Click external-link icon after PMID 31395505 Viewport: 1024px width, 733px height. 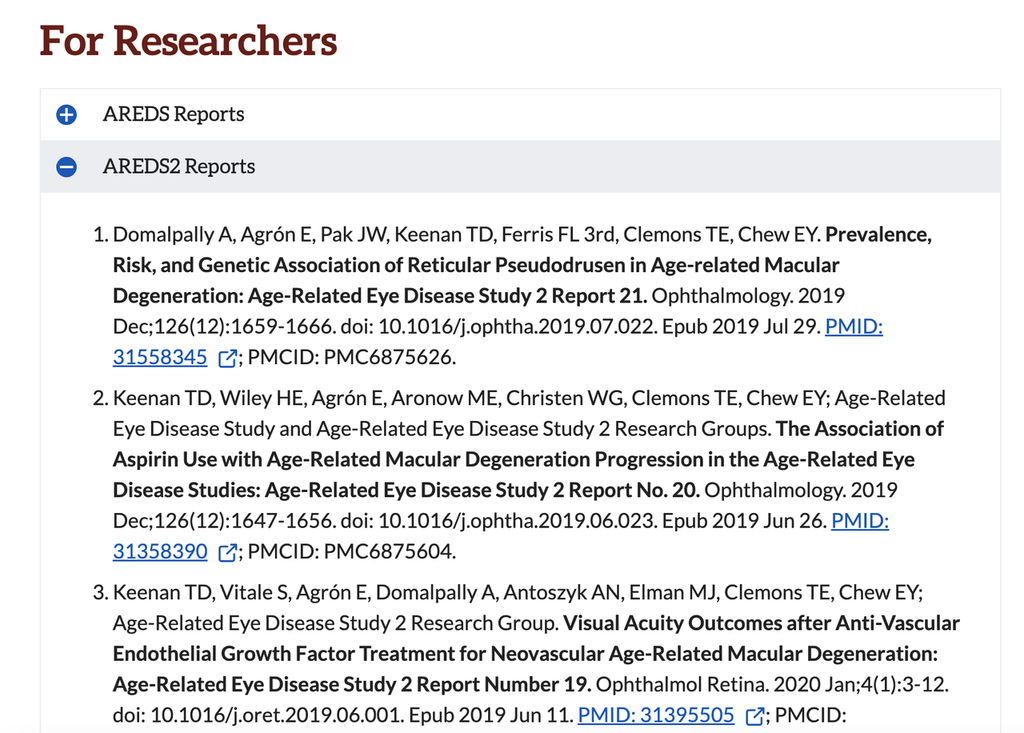coord(755,716)
